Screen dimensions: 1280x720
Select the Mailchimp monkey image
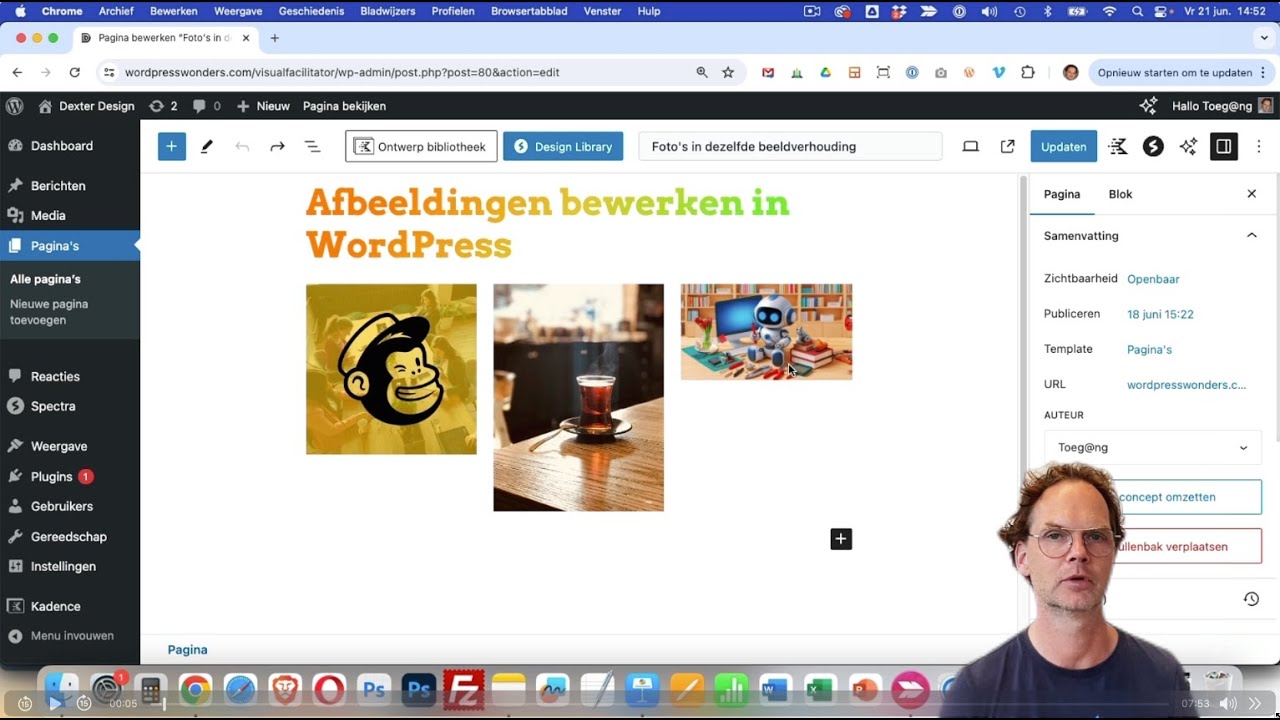(391, 369)
